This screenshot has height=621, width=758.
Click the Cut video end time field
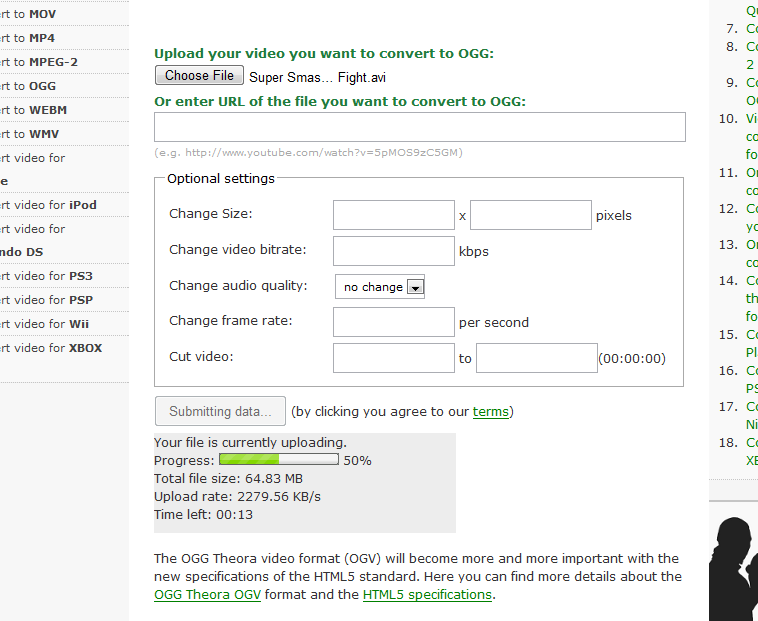coord(536,357)
